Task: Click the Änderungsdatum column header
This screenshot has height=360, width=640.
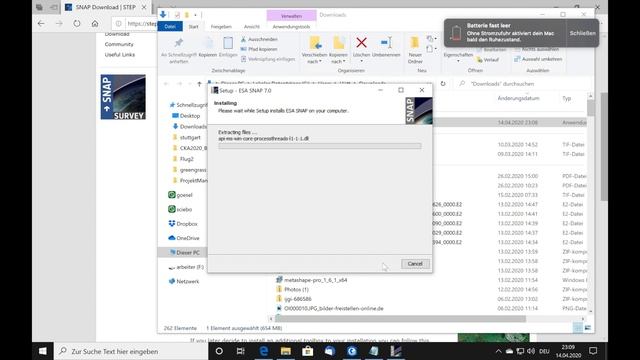Action: point(518,98)
